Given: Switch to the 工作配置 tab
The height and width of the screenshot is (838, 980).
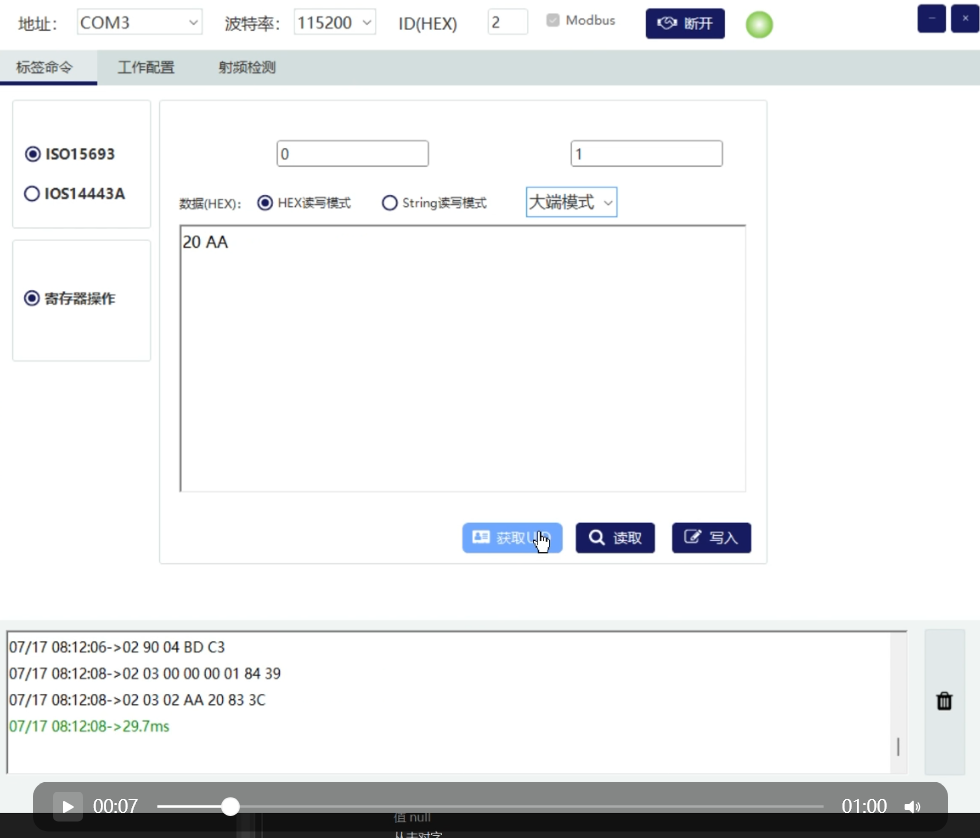Looking at the screenshot, I should [146, 67].
